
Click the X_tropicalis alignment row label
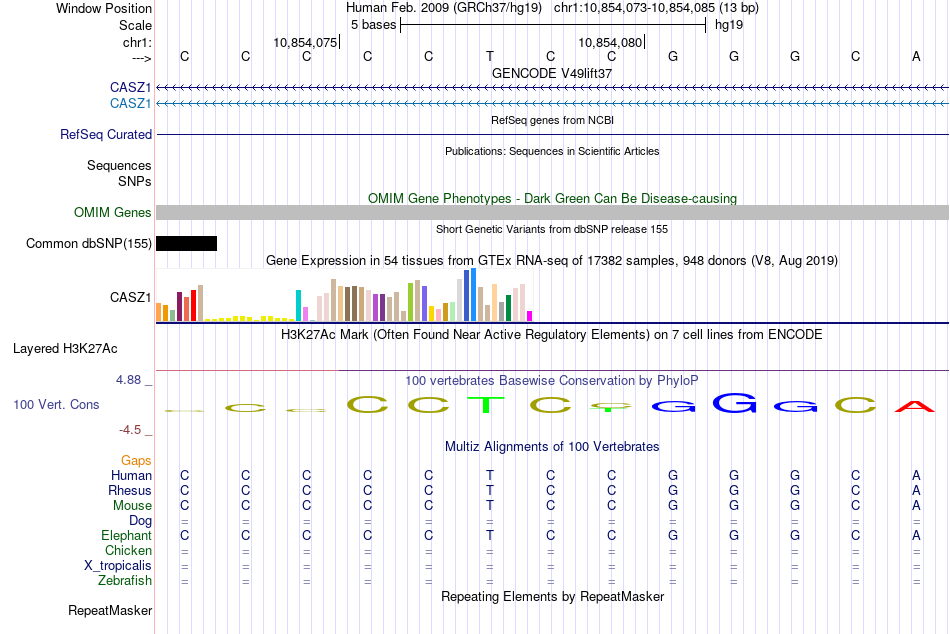[118, 566]
